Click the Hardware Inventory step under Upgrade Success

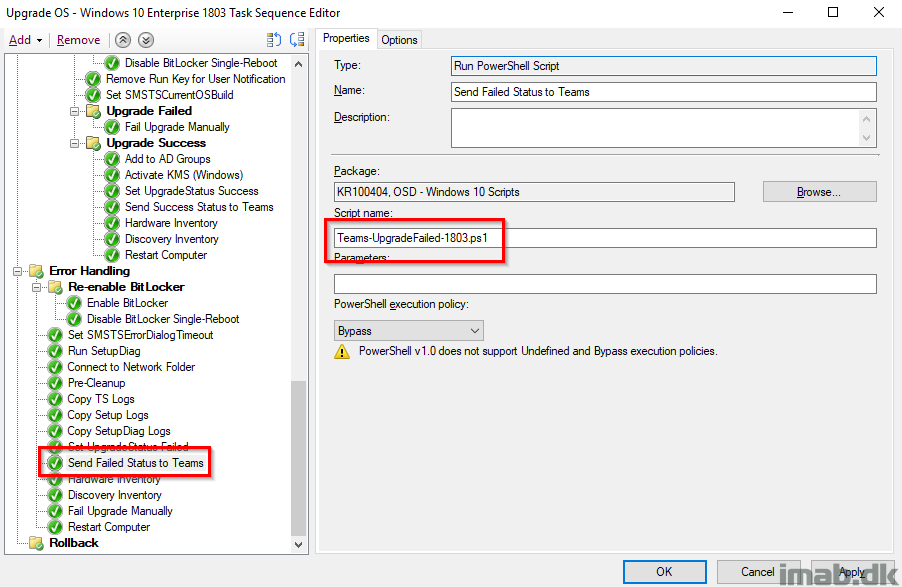pyautogui.click(x=171, y=223)
